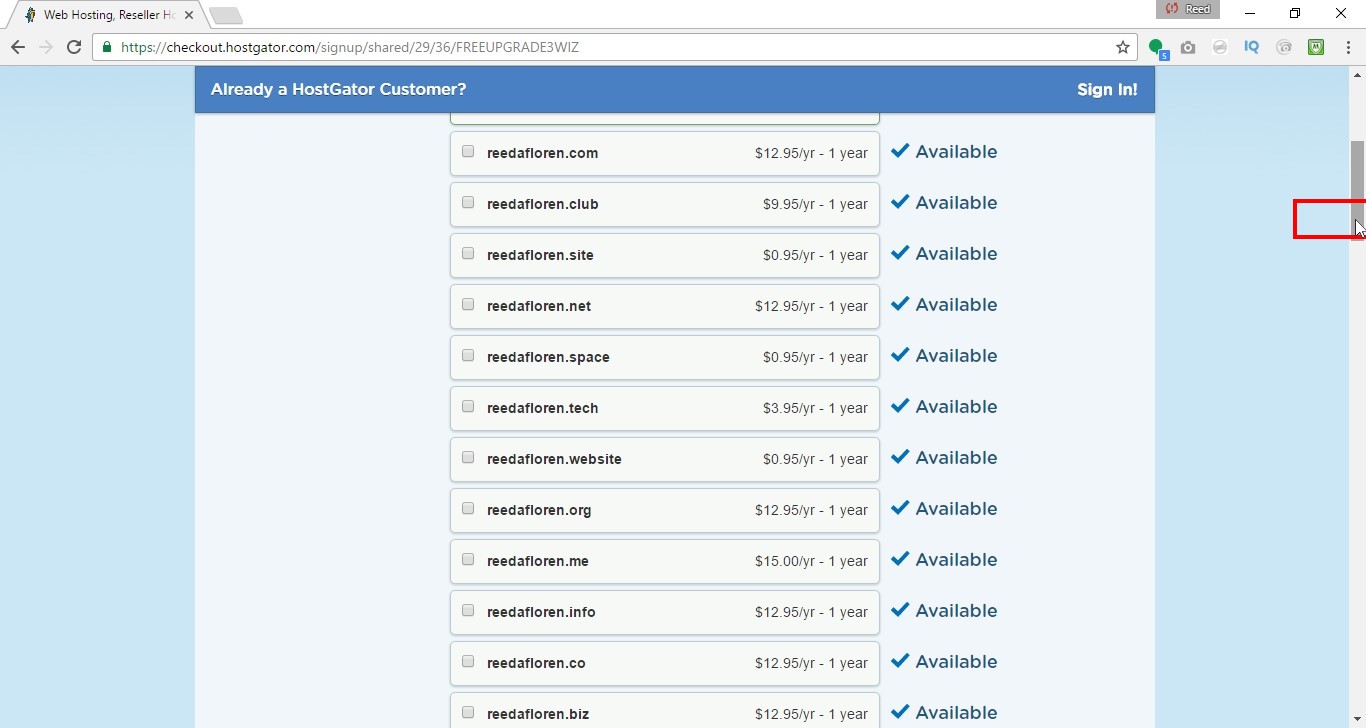The width and height of the screenshot is (1366, 728).
Task: Click the page vertical scrollbar thumb
Action: 1357,189
